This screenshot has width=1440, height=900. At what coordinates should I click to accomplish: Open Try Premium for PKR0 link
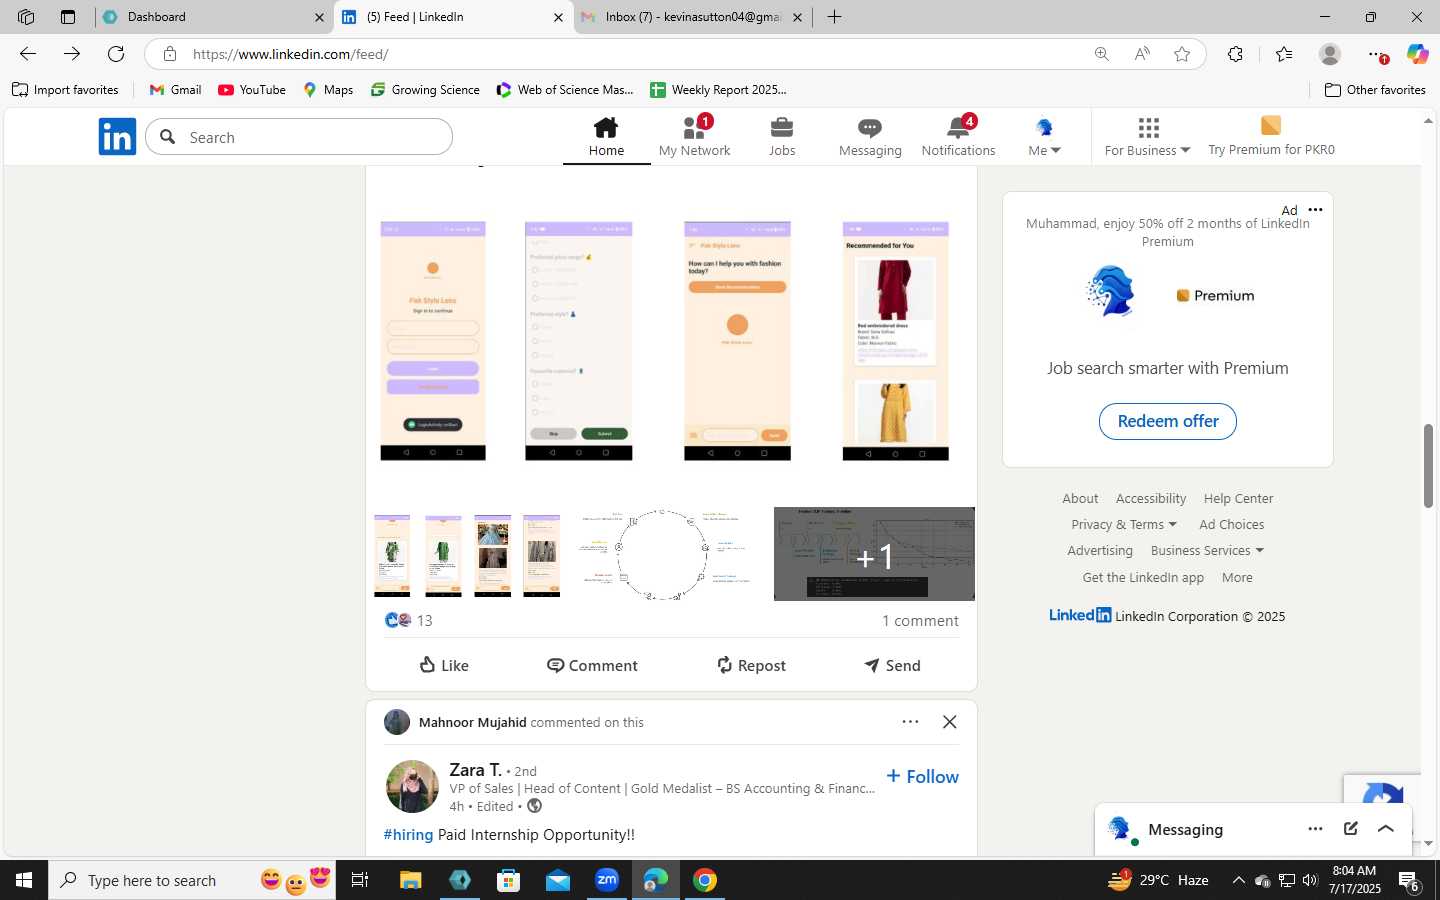1271,137
